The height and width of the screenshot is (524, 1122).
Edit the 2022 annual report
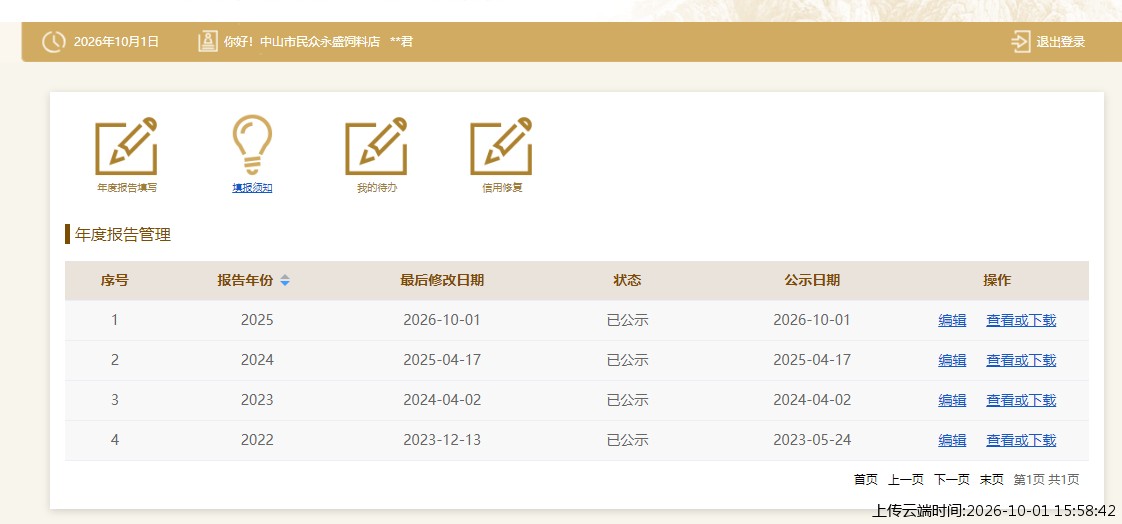pos(952,440)
